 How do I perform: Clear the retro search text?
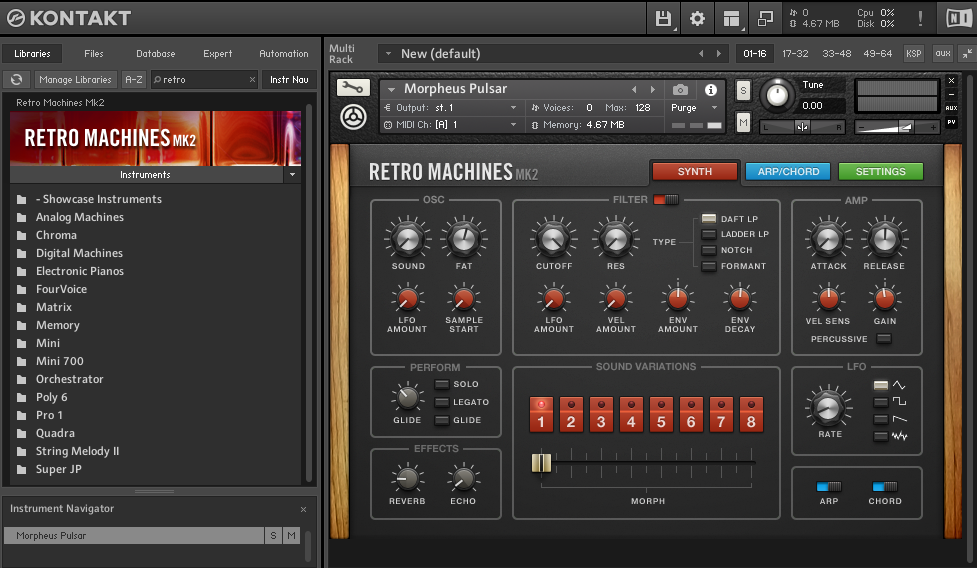click(252, 80)
